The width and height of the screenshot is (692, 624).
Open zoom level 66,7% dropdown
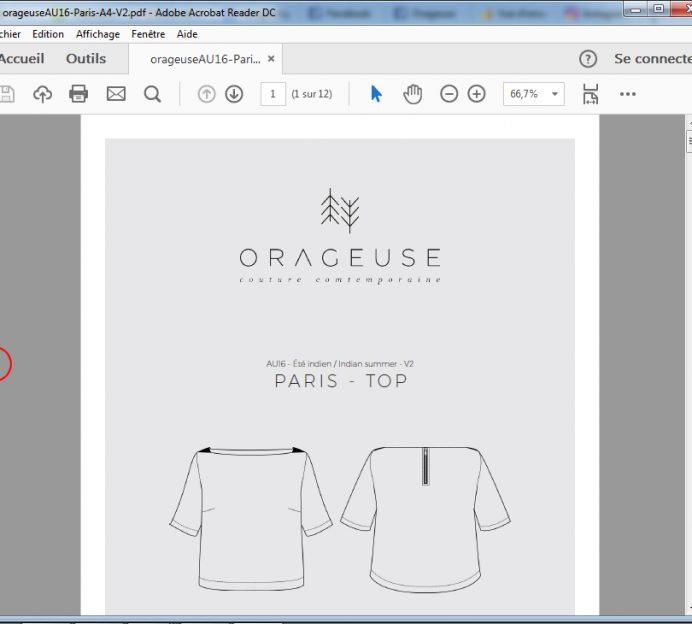click(x=534, y=94)
